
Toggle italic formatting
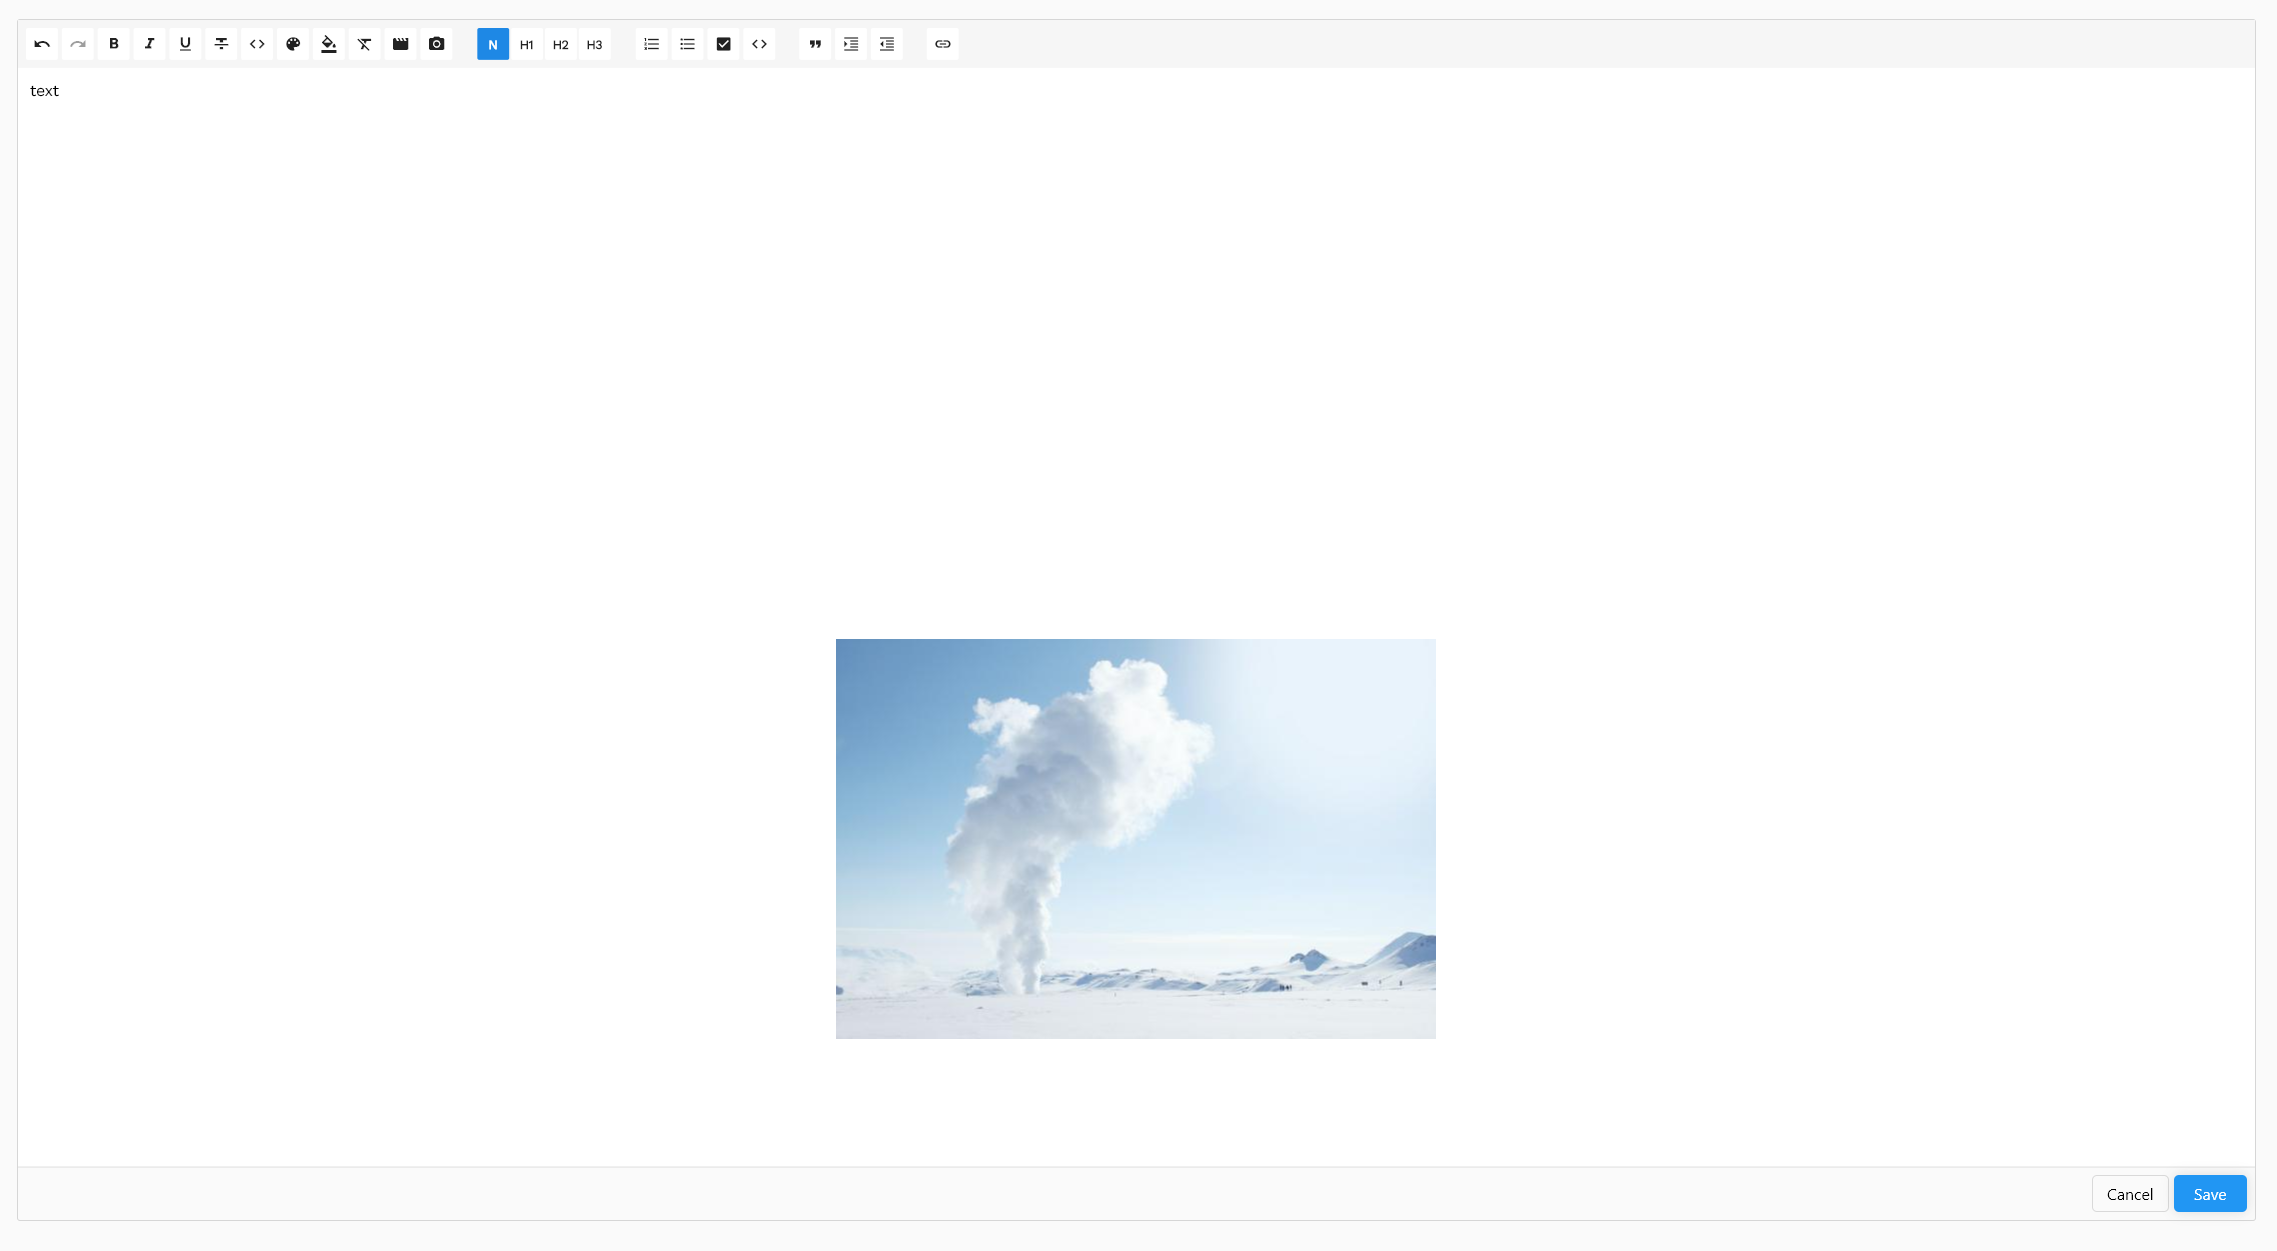pyautogui.click(x=150, y=44)
